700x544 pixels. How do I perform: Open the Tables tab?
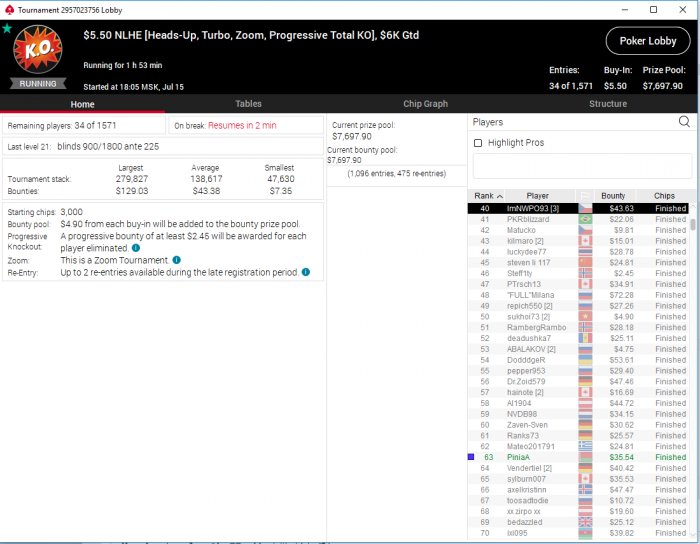click(x=248, y=104)
